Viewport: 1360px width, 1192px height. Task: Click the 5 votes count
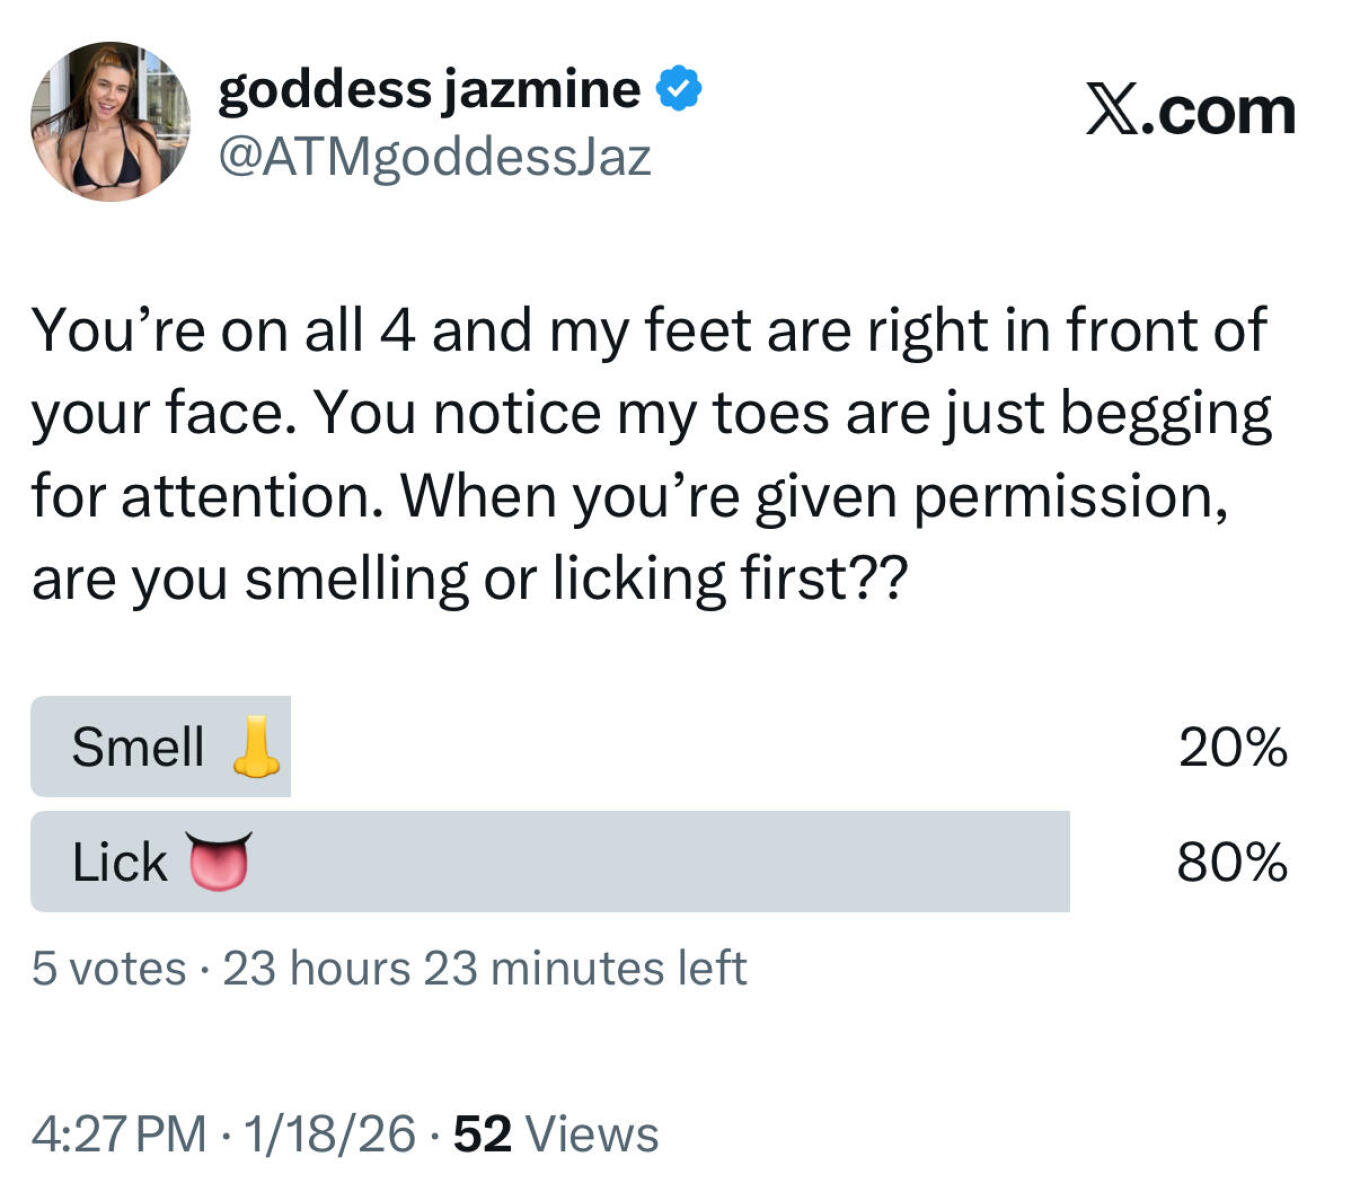pos(109,968)
